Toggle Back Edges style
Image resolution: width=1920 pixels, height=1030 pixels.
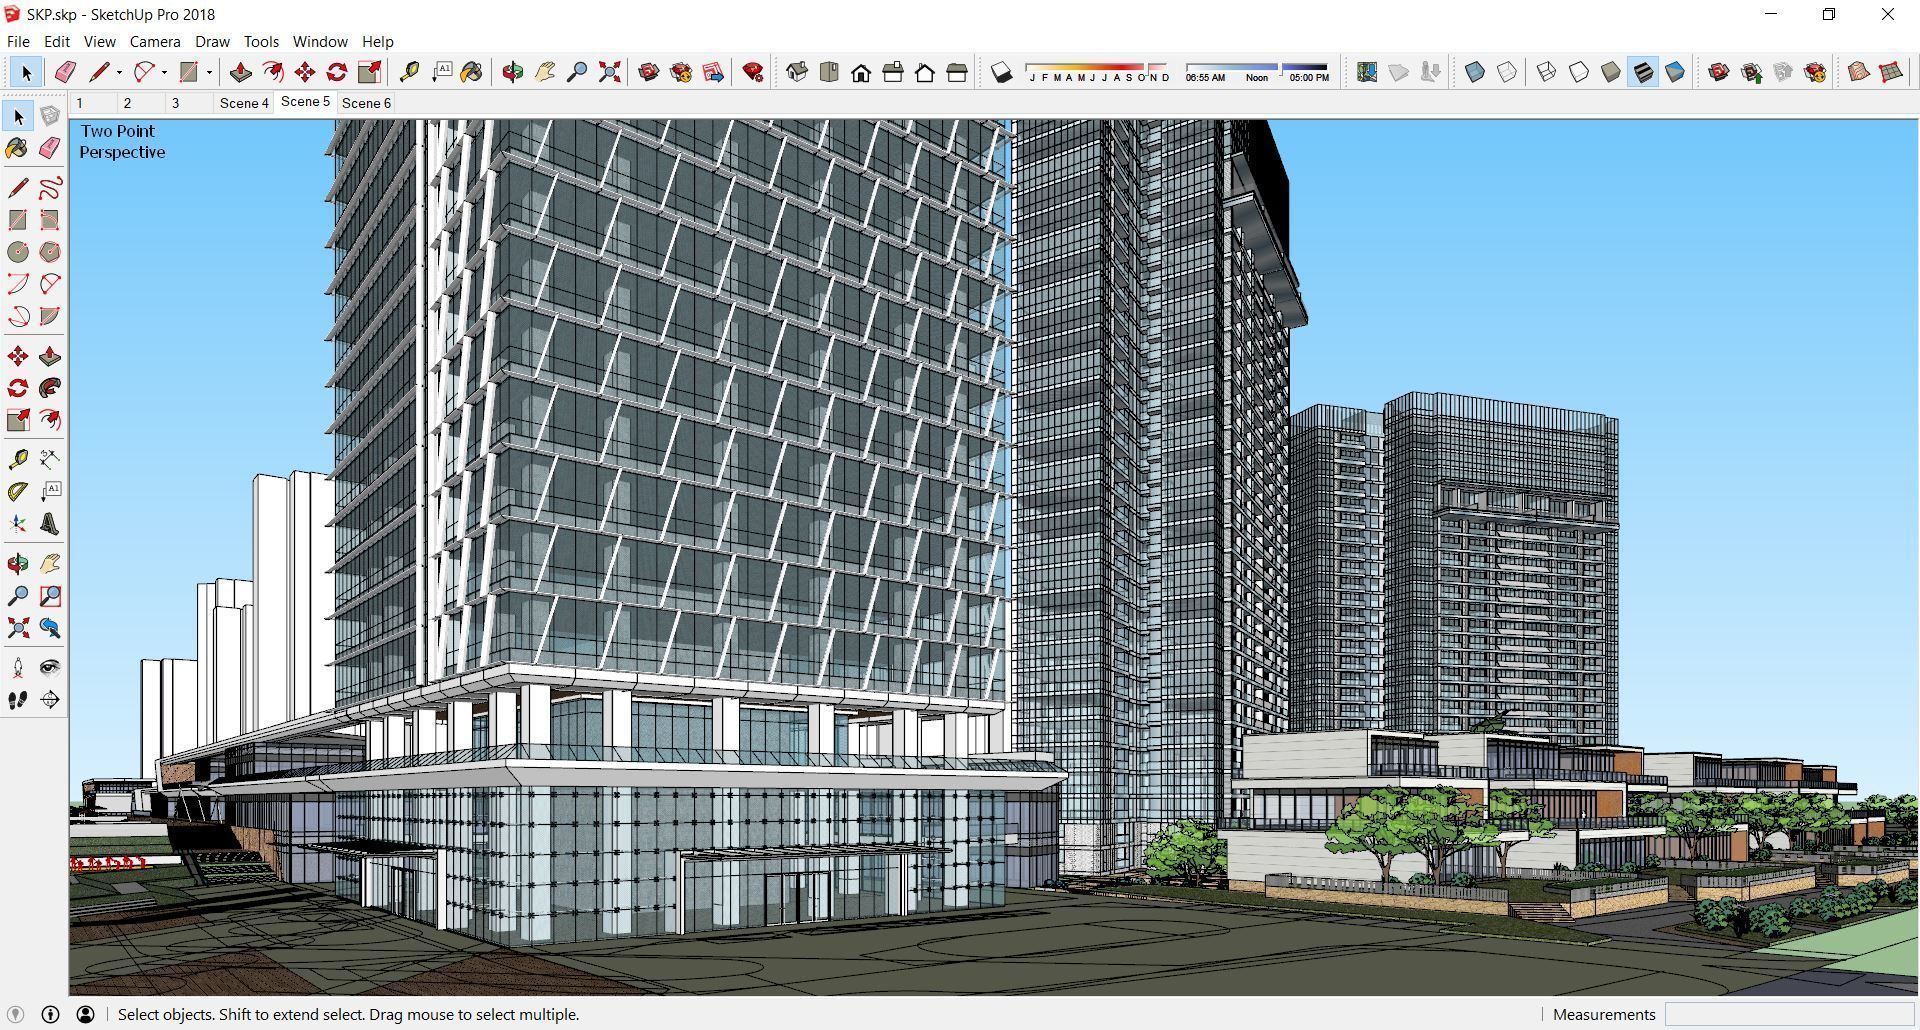tap(1507, 72)
